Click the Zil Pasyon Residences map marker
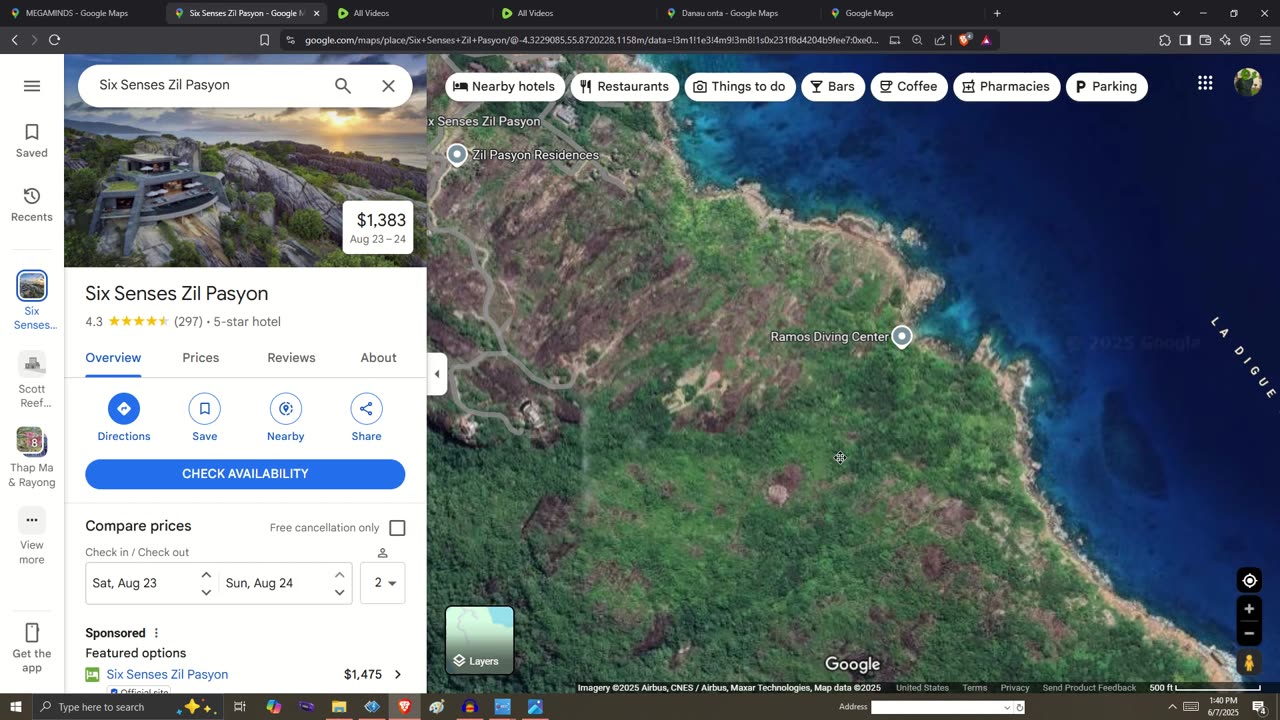 457,155
